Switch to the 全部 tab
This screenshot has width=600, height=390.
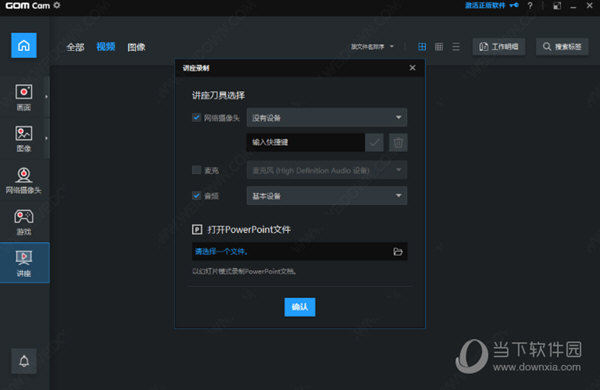[75, 47]
